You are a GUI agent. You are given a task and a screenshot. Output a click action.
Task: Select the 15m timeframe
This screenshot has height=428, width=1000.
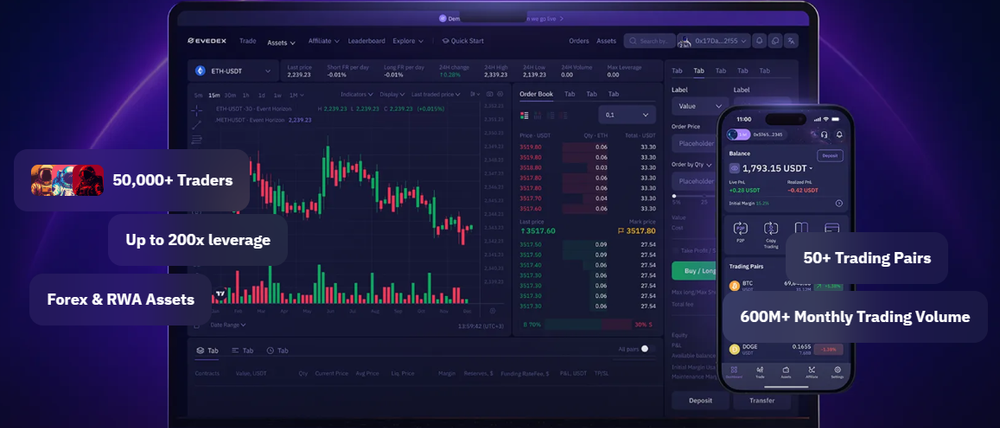214,95
